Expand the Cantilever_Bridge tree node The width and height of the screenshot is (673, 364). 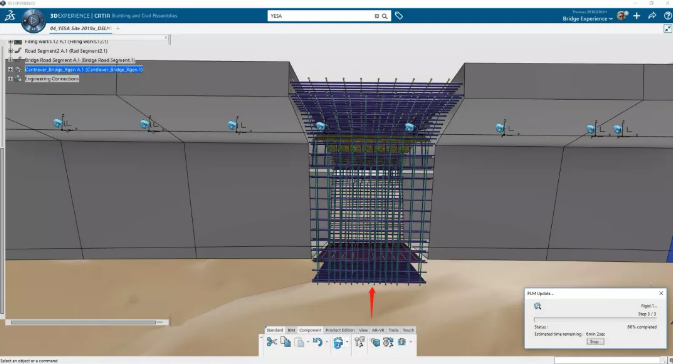pyautogui.click(x=10, y=69)
